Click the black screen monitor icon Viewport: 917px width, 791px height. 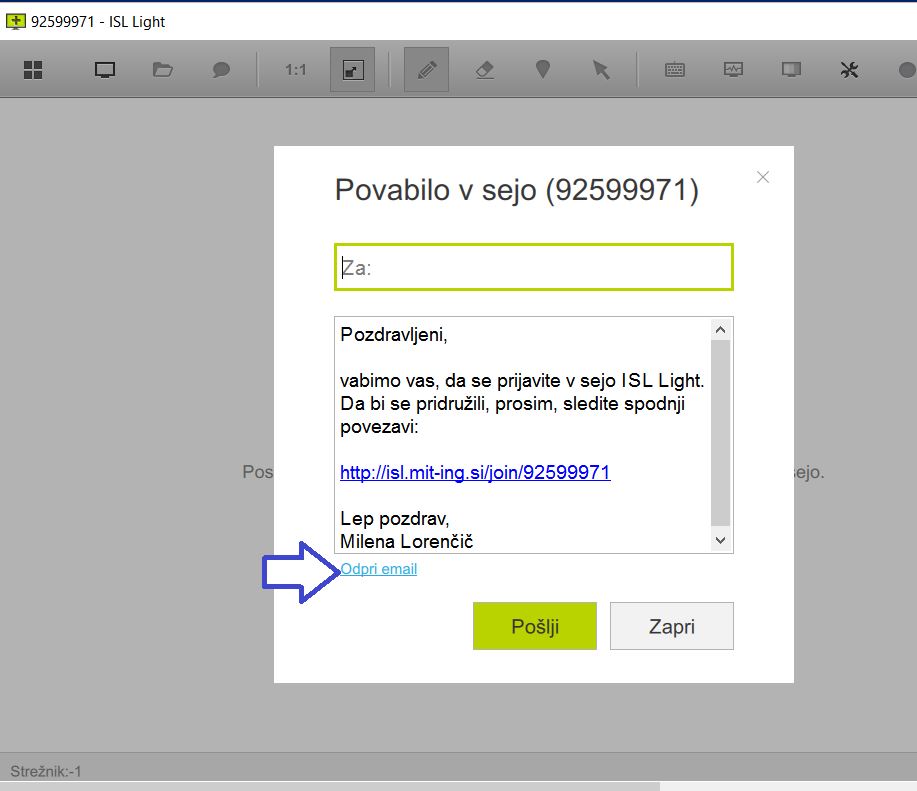[791, 70]
